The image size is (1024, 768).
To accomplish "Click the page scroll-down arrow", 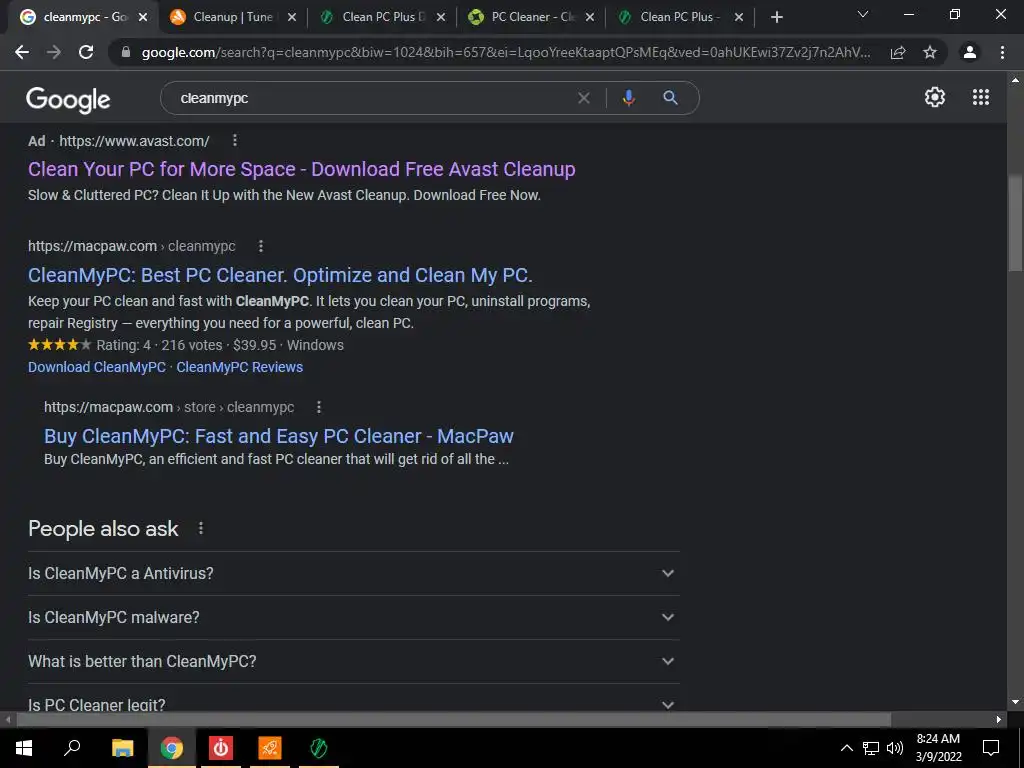I will 1015,702.
